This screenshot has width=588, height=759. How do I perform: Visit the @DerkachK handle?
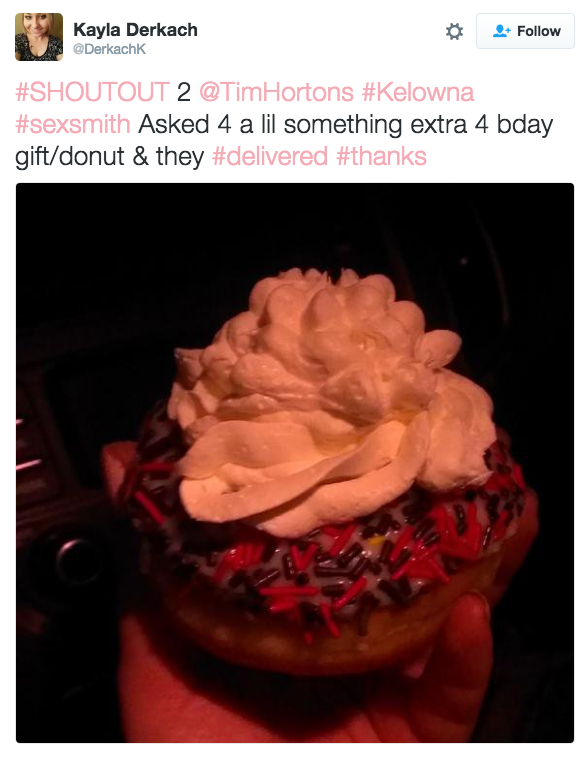109,49
